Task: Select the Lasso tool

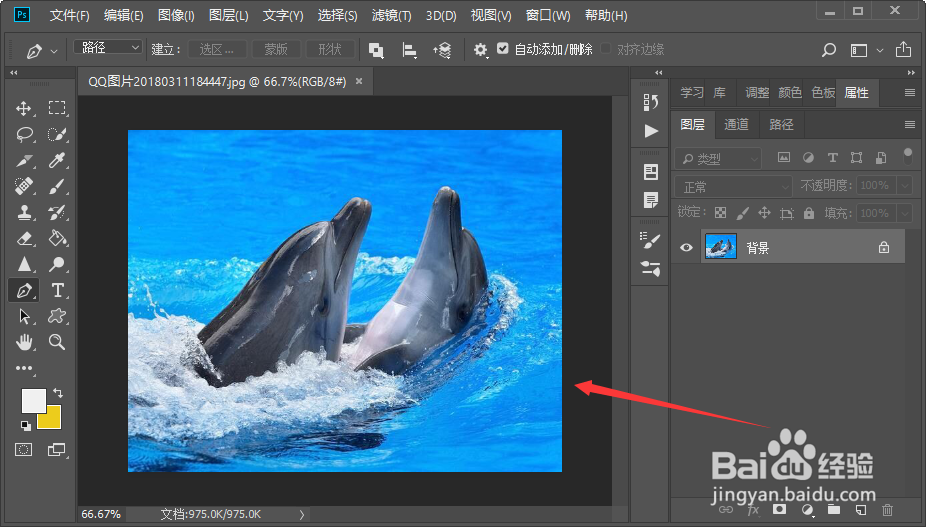Action: 24,134
